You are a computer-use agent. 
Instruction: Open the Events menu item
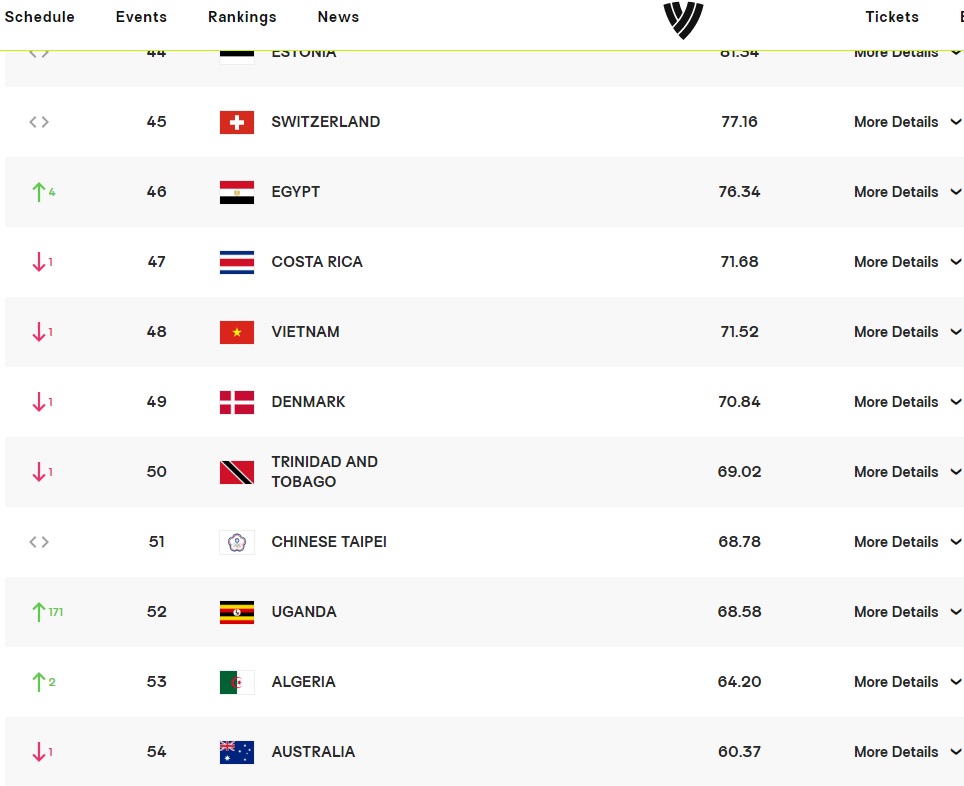pyautogui.click(x=141, y=17)
